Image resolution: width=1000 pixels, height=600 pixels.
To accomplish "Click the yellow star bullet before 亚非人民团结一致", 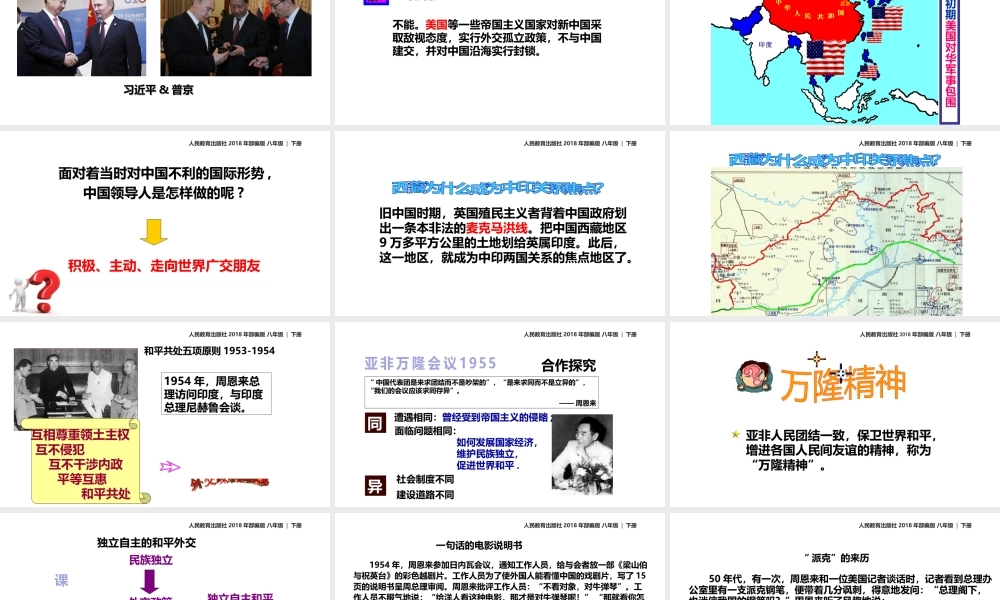I will click(x=735, y=434).
